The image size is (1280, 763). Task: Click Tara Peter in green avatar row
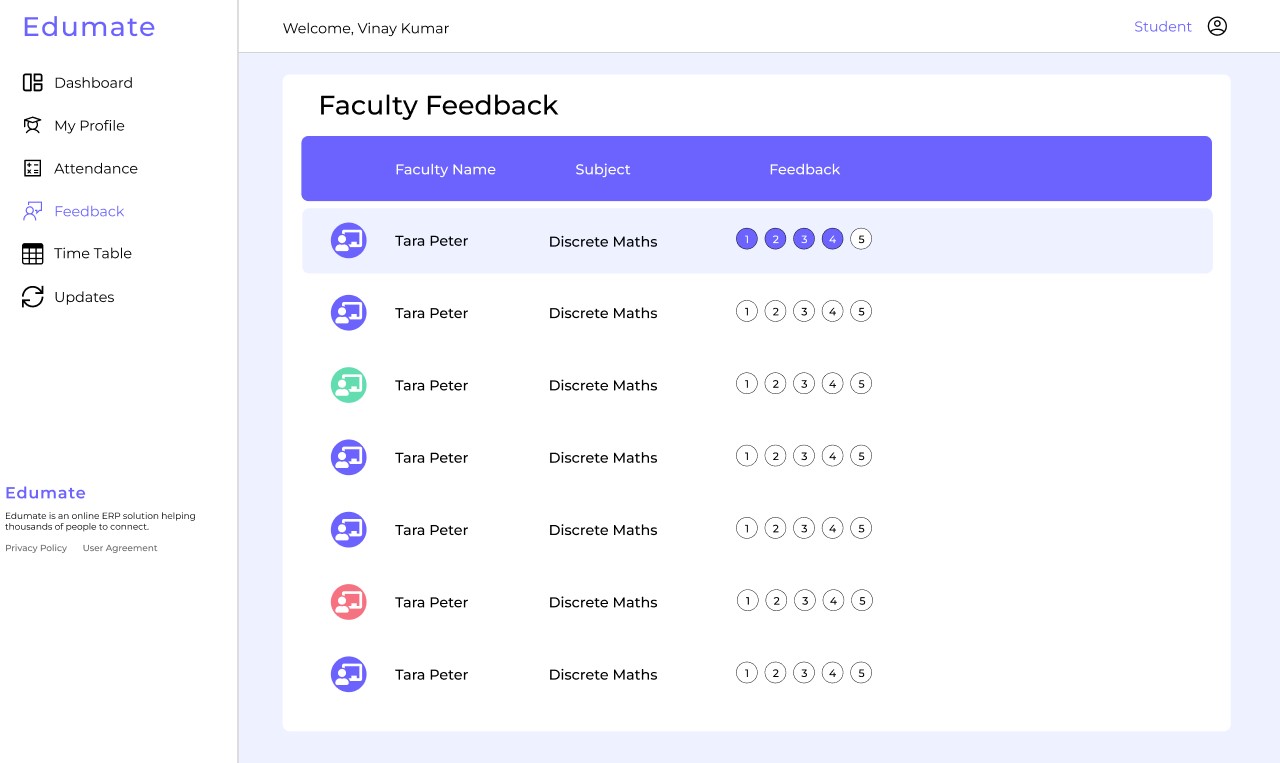[x=432, y=385]
